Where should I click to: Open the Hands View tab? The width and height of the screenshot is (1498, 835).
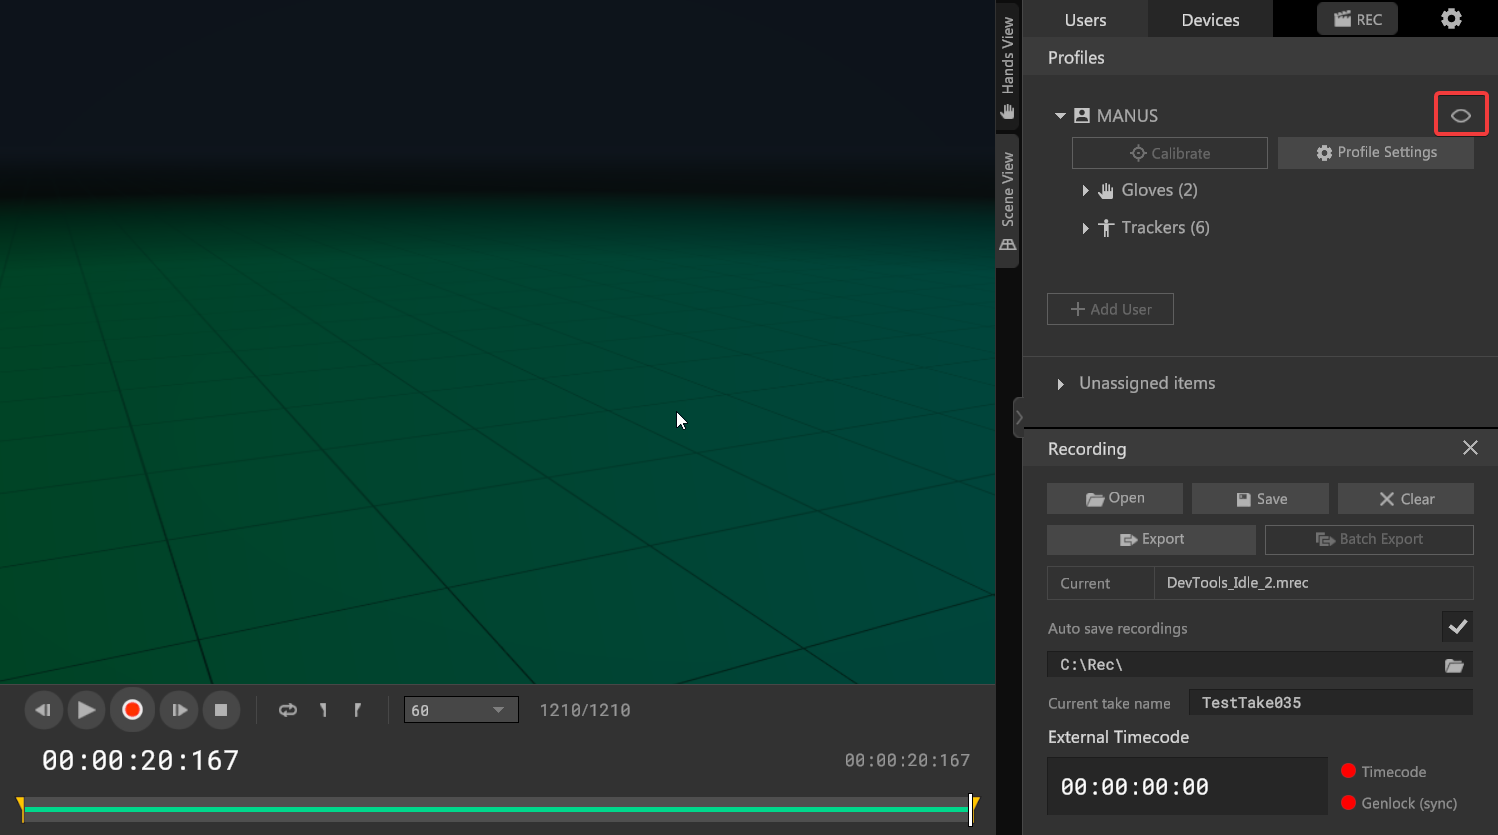pos(1008,66)
